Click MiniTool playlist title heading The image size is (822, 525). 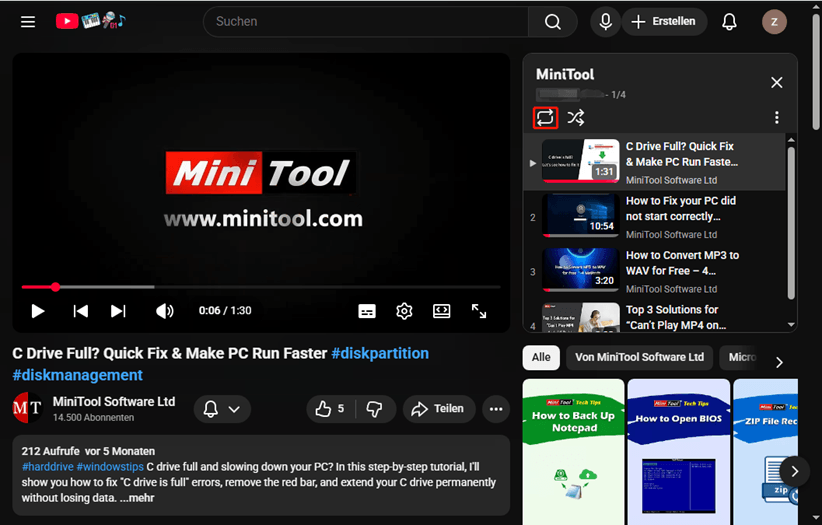click(565, 74)
